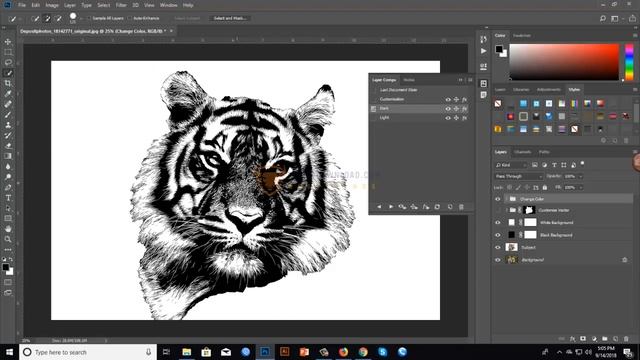Hide the Change Color group layer
The image size is (640, 360).
[498, 199]
